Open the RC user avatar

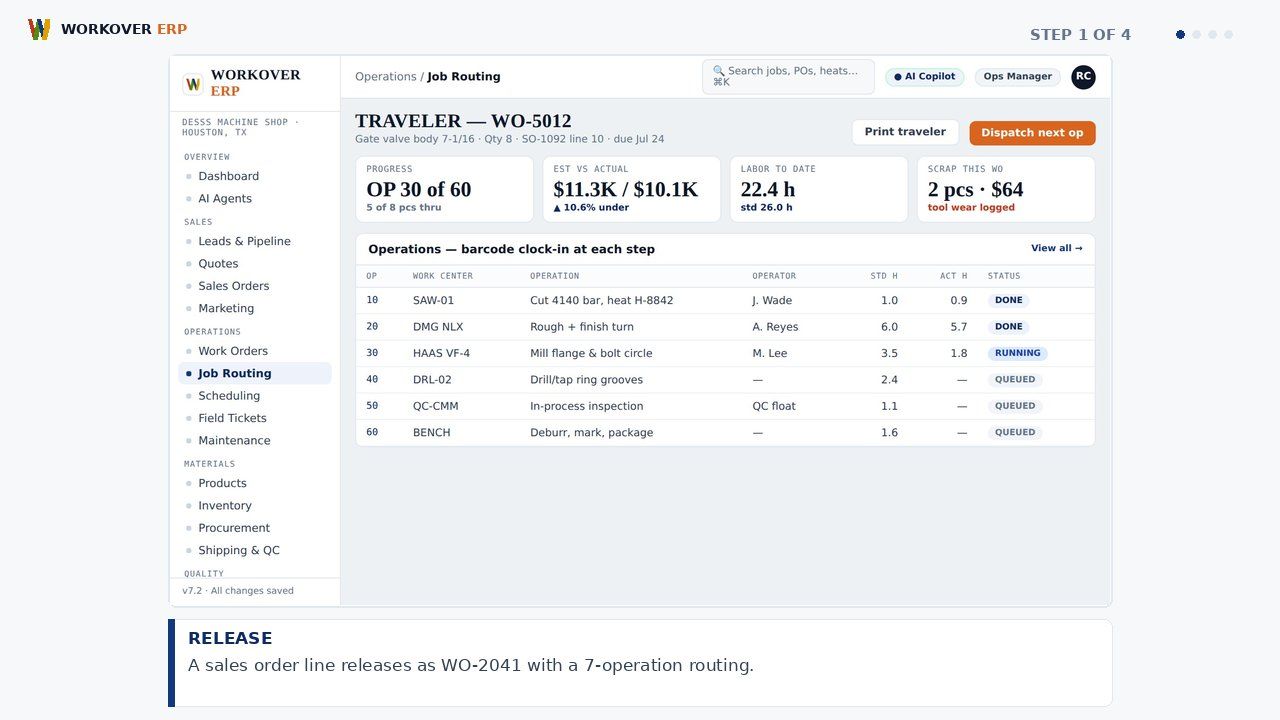(x=1083, y=77)
